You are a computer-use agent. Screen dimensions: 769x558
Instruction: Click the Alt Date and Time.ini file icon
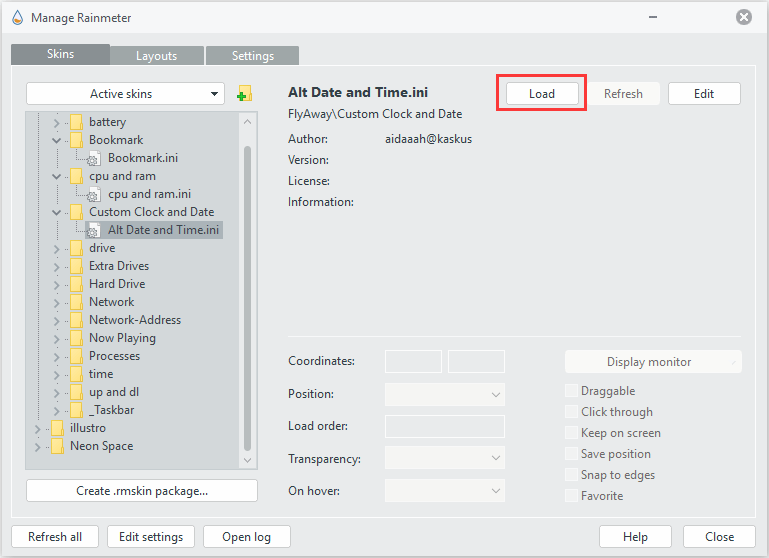[x=93, y=230]
